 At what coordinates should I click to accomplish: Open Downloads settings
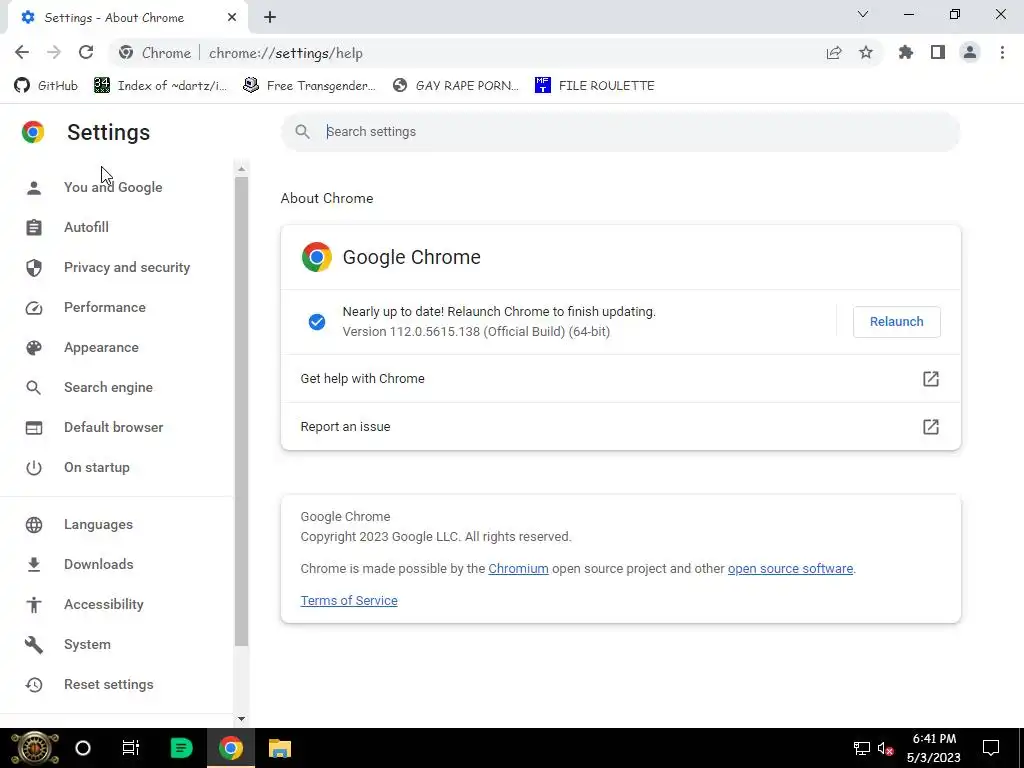pyautogui.click(x=99, y=564)
